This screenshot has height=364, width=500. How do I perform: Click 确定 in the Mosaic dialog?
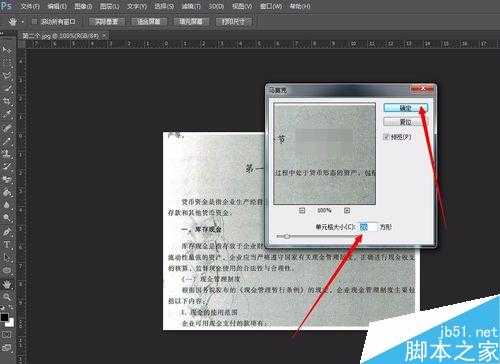[406, 108]
